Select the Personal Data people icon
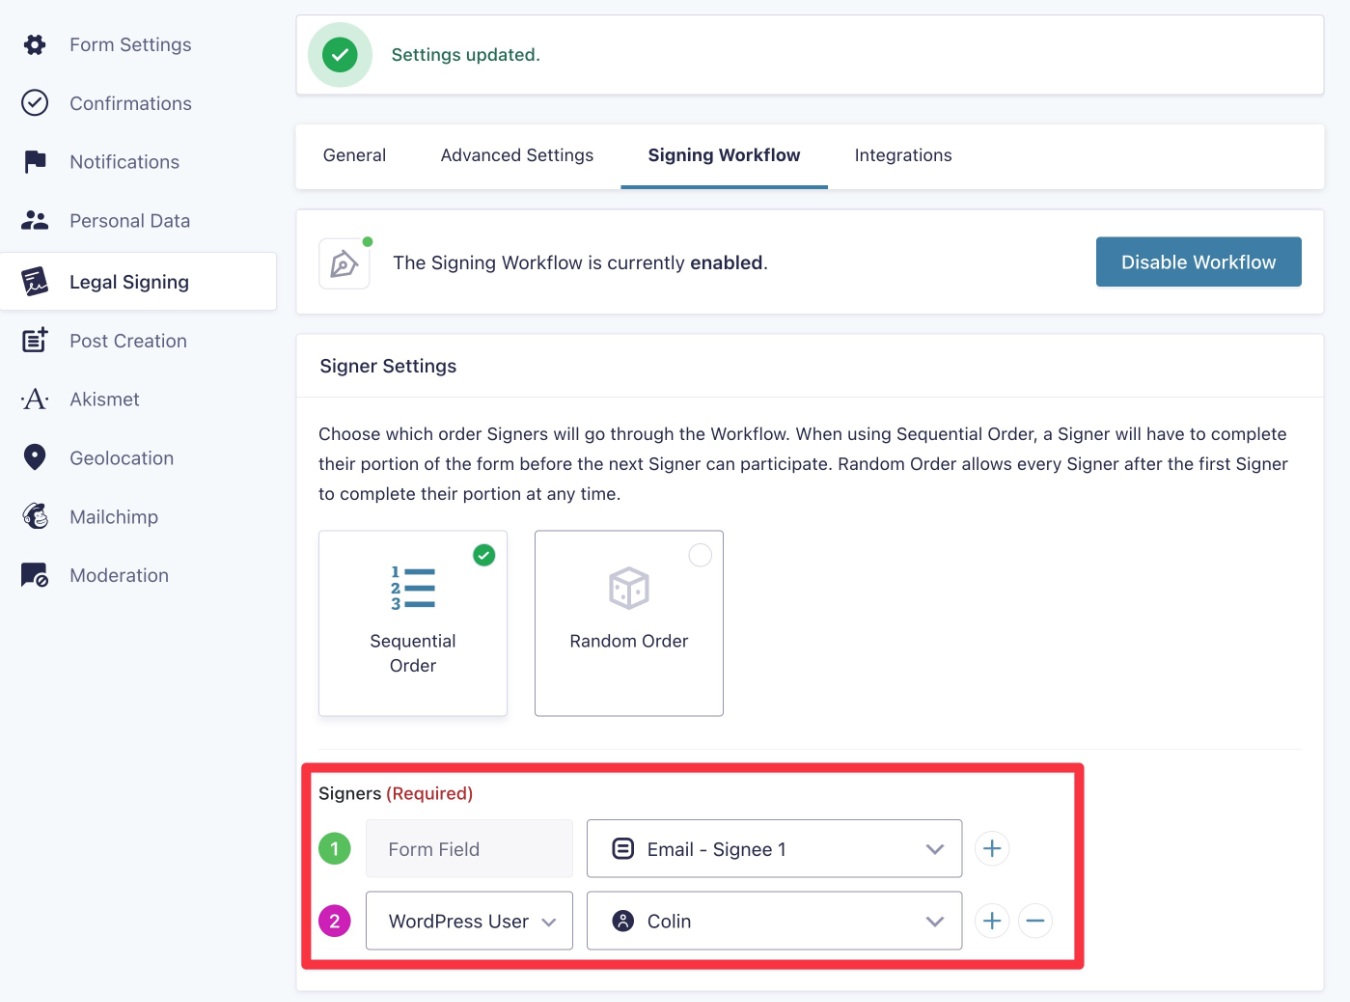This screenshot has height=1002, width=1350. (x=35, y=221)
